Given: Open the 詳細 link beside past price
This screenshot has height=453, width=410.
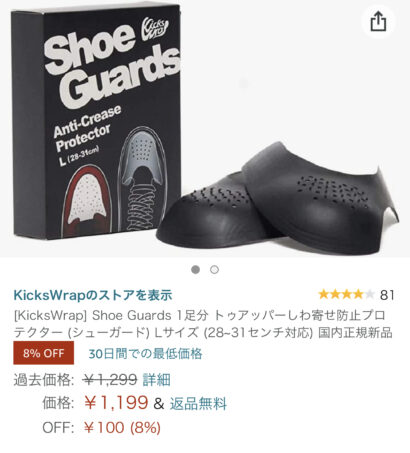Looking at the screenshot, I should 156,380.
